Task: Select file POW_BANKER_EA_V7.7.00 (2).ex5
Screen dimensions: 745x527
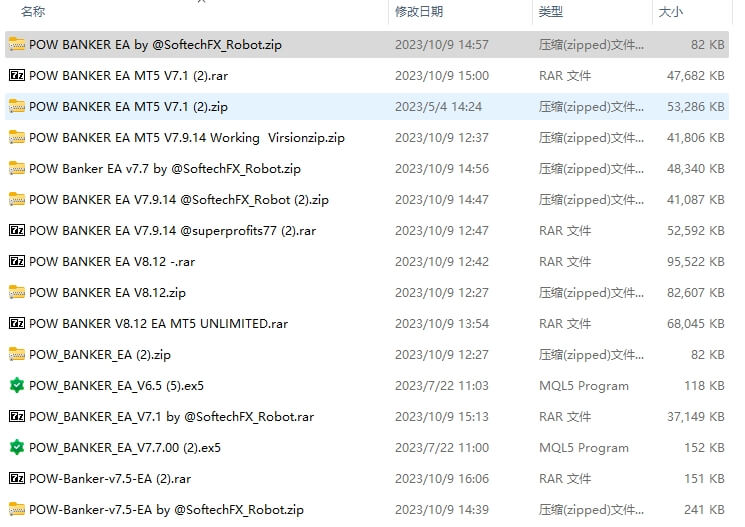Action: click(125, 448)
